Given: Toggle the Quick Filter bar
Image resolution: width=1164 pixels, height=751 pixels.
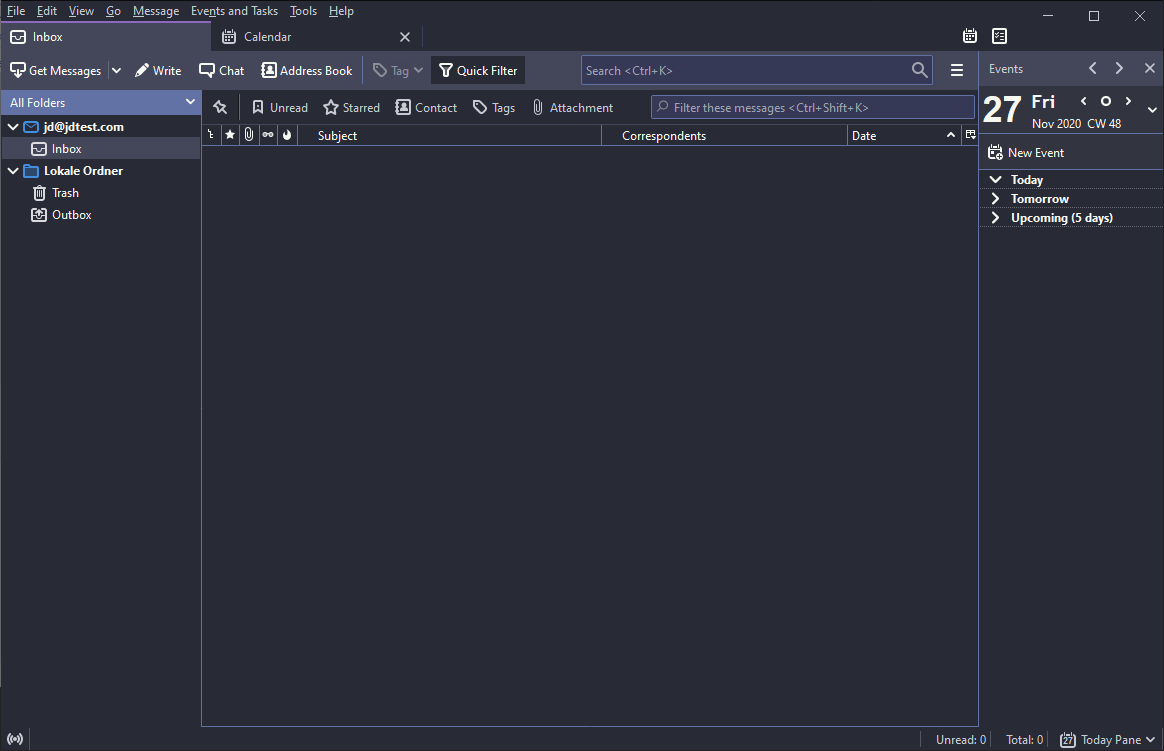Looking at the screenshot, I should [x=477, y=70].
